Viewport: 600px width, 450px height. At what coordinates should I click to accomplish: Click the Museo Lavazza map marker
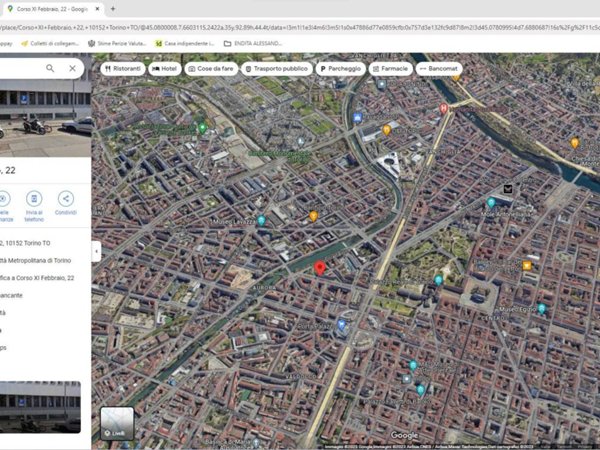pos(261,220)
